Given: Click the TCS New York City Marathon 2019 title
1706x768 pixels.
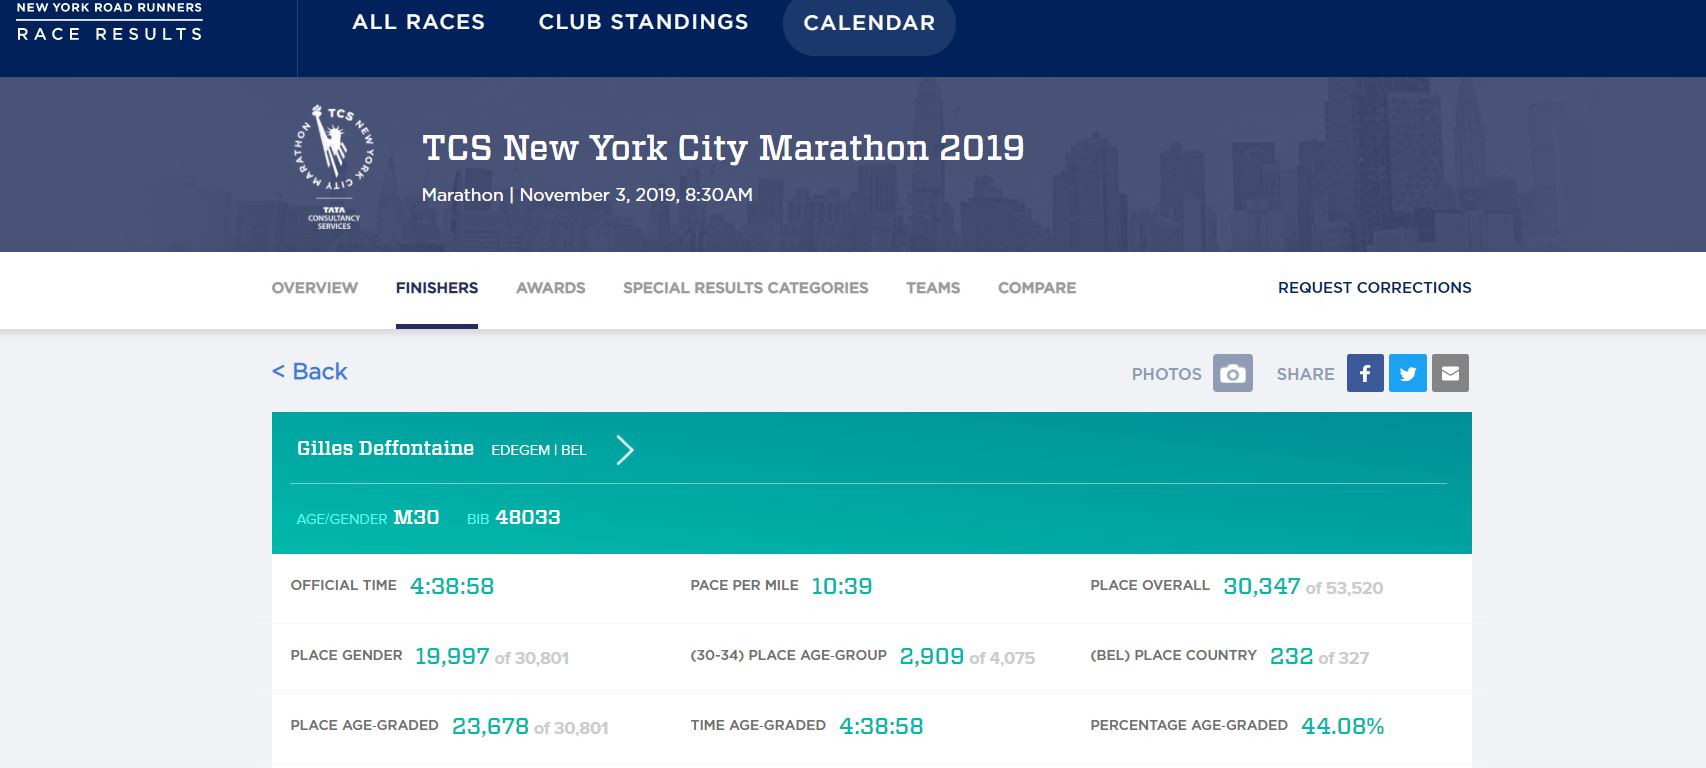Looking at the screenshot, I should [723, 148].
